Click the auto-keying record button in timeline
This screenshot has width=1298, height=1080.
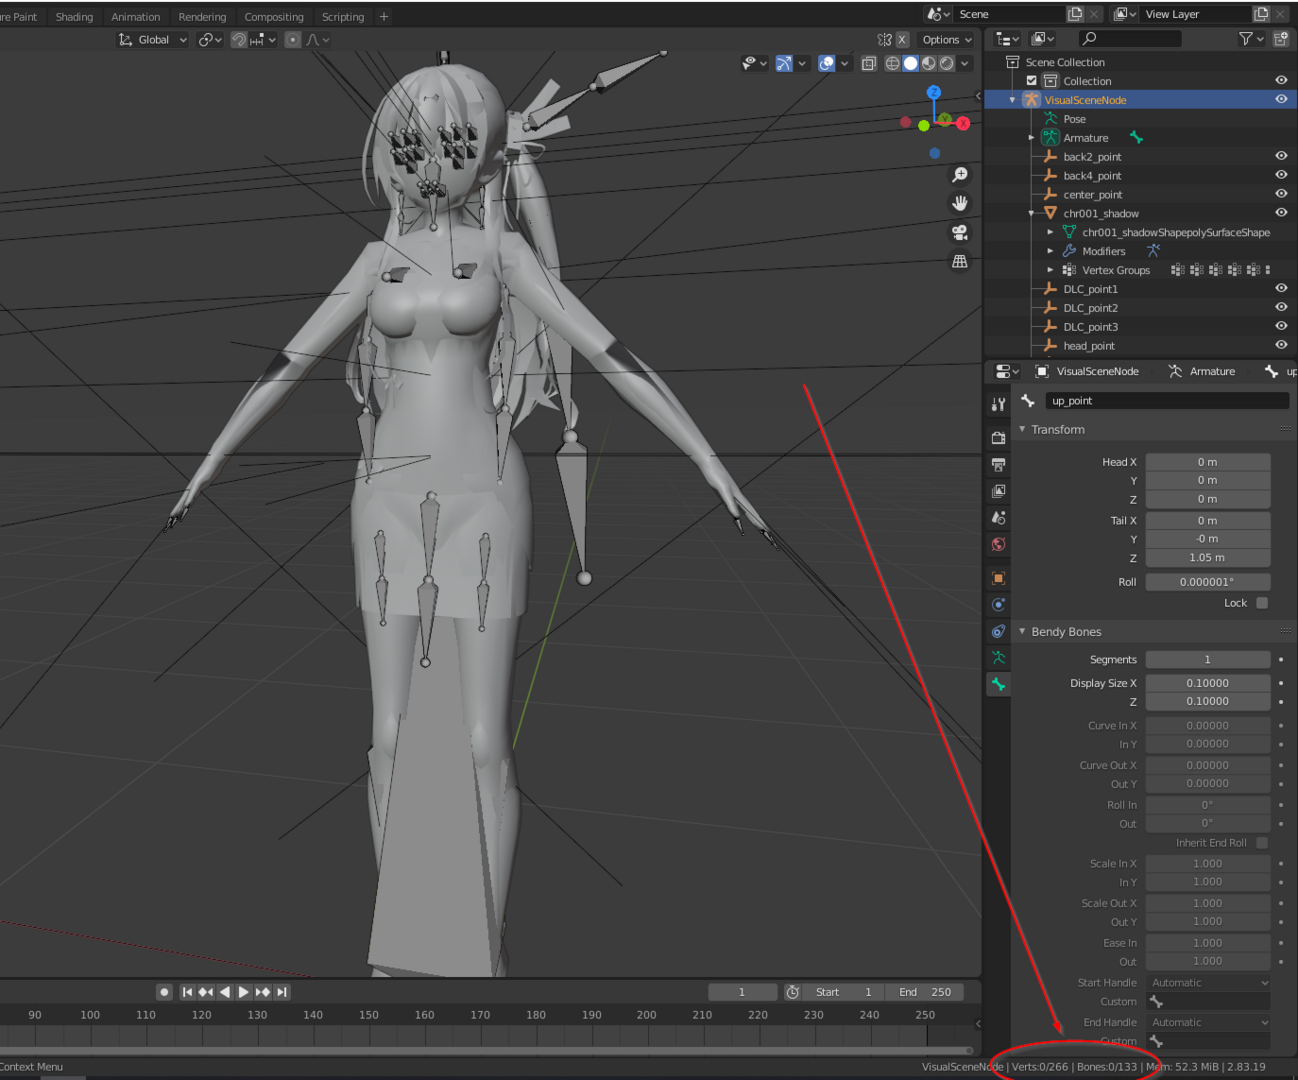165,992
